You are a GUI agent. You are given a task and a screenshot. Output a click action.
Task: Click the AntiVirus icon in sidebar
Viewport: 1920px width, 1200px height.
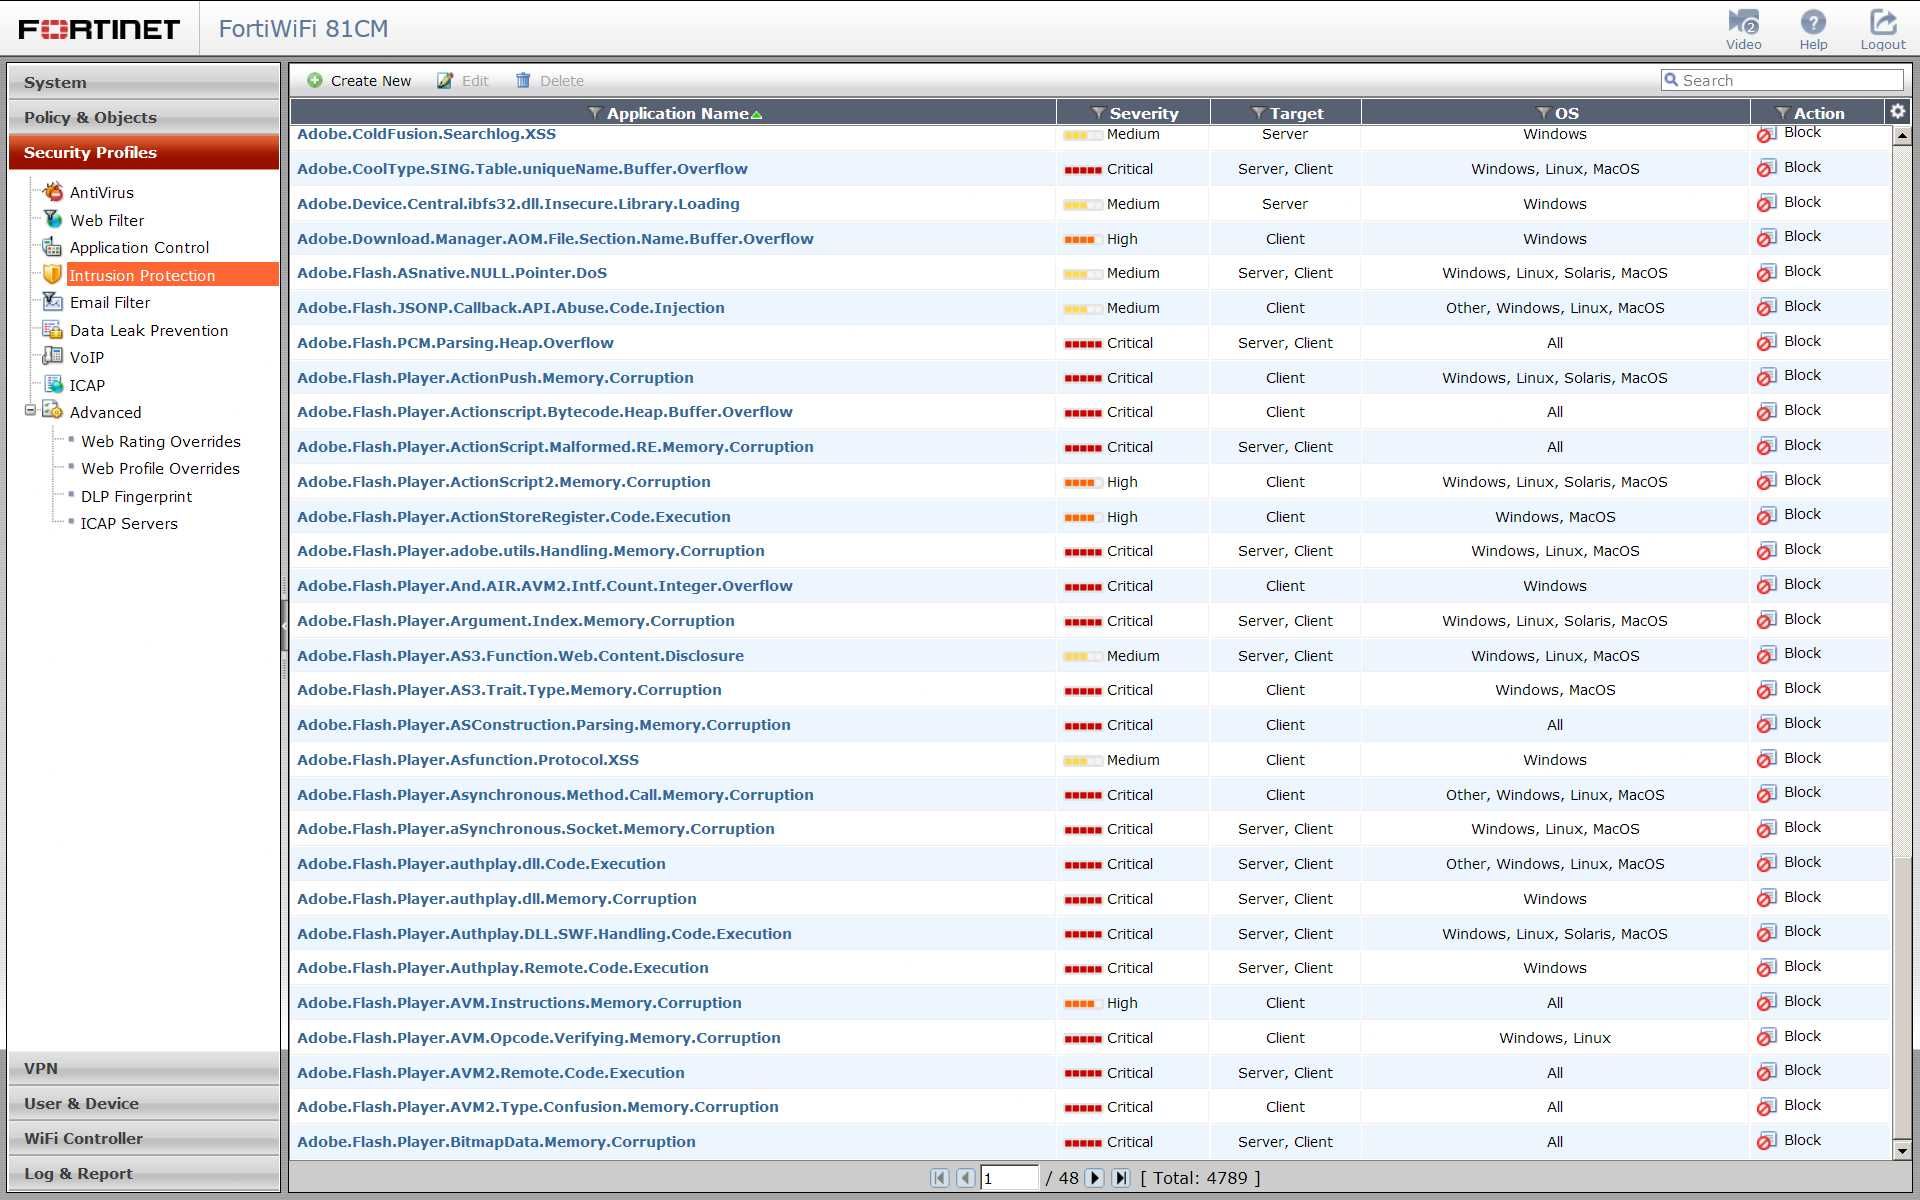pos(53,192)
